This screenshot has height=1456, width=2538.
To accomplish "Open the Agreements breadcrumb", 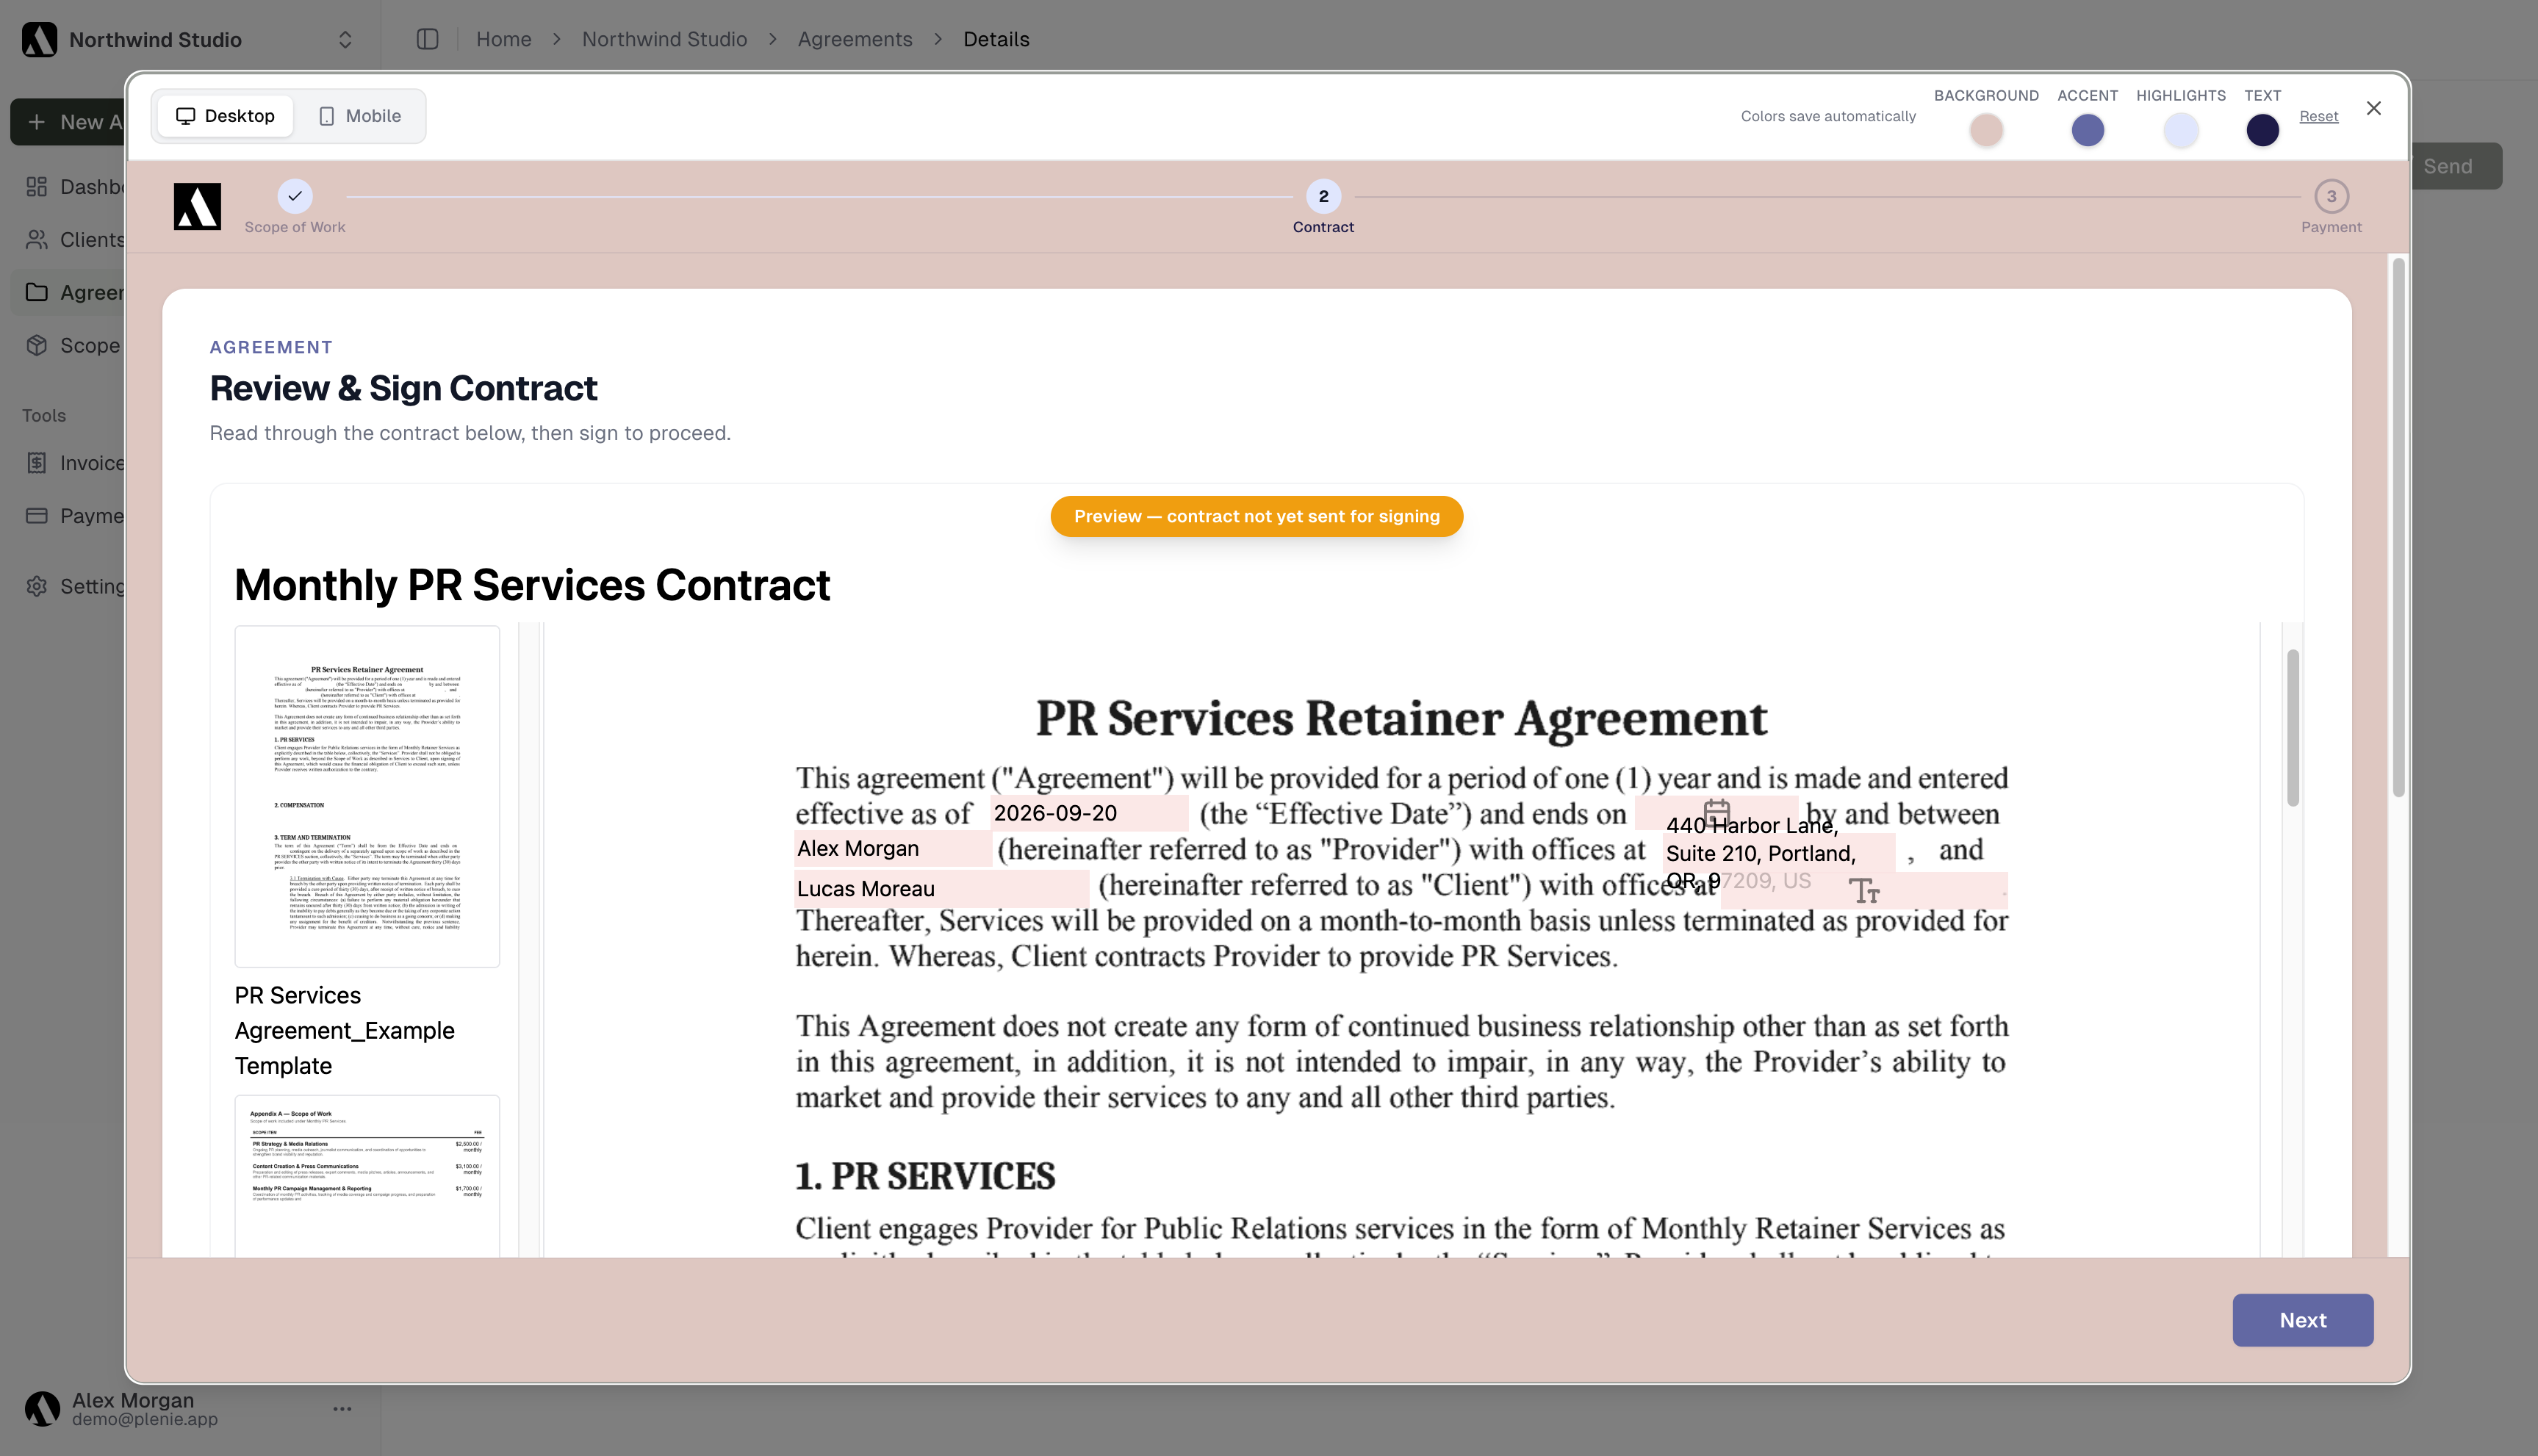I will pyautogui.click(x=855, y=39).
